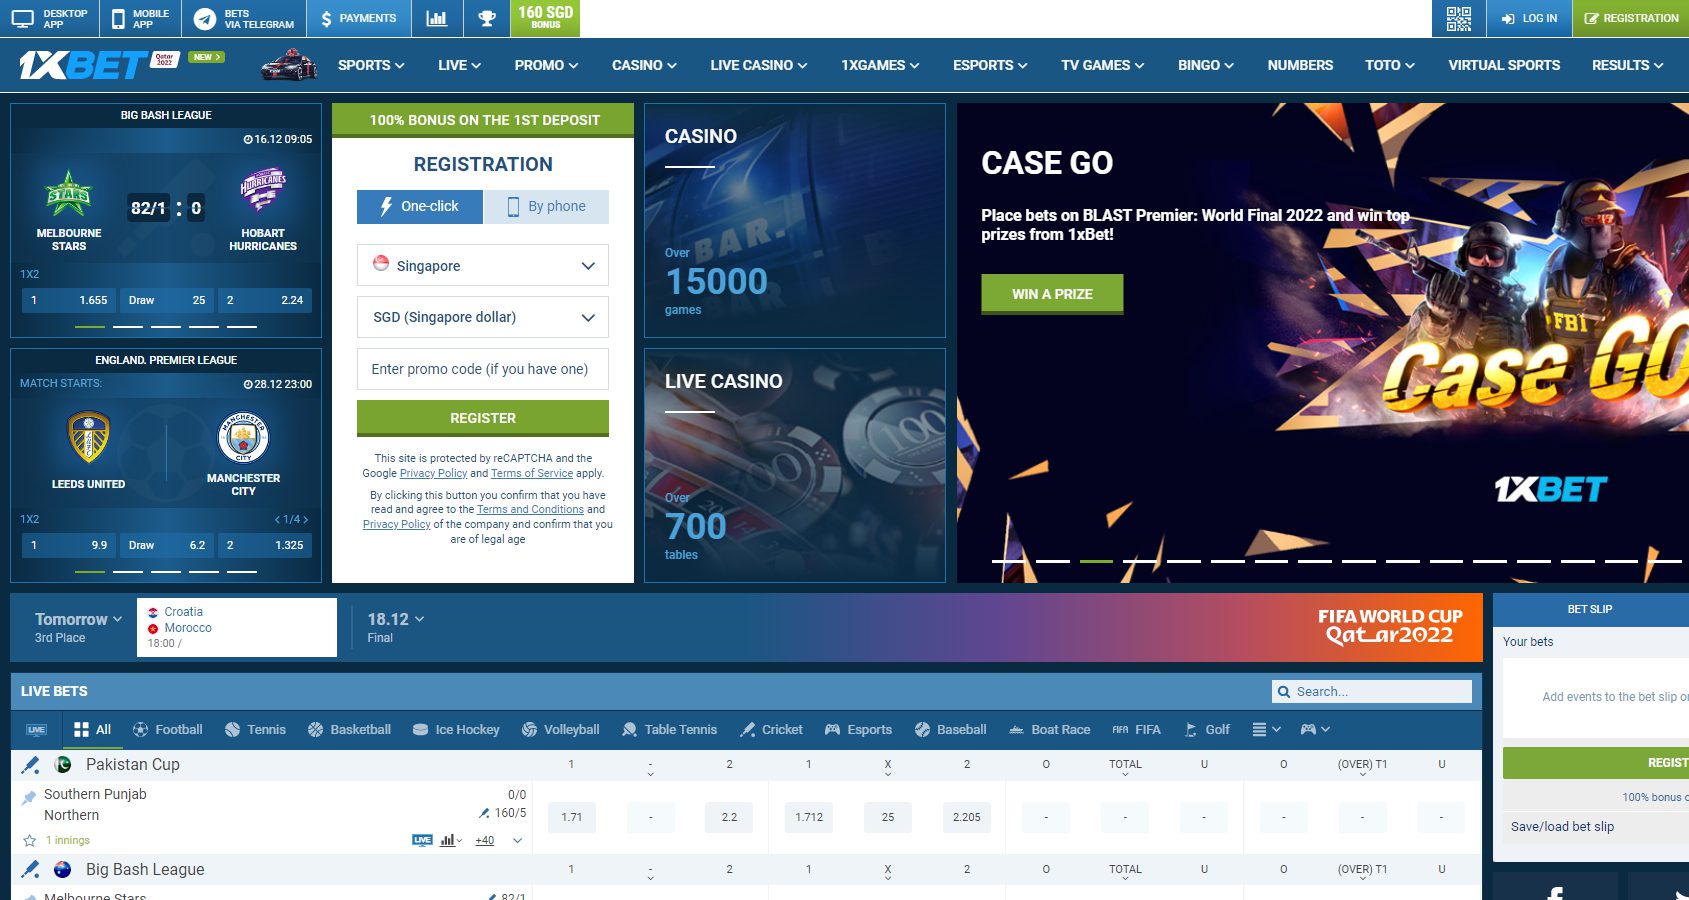The image size is (1689, 900).
Task: Bet on Manchester City at 1.325
Action: [265, 545]
